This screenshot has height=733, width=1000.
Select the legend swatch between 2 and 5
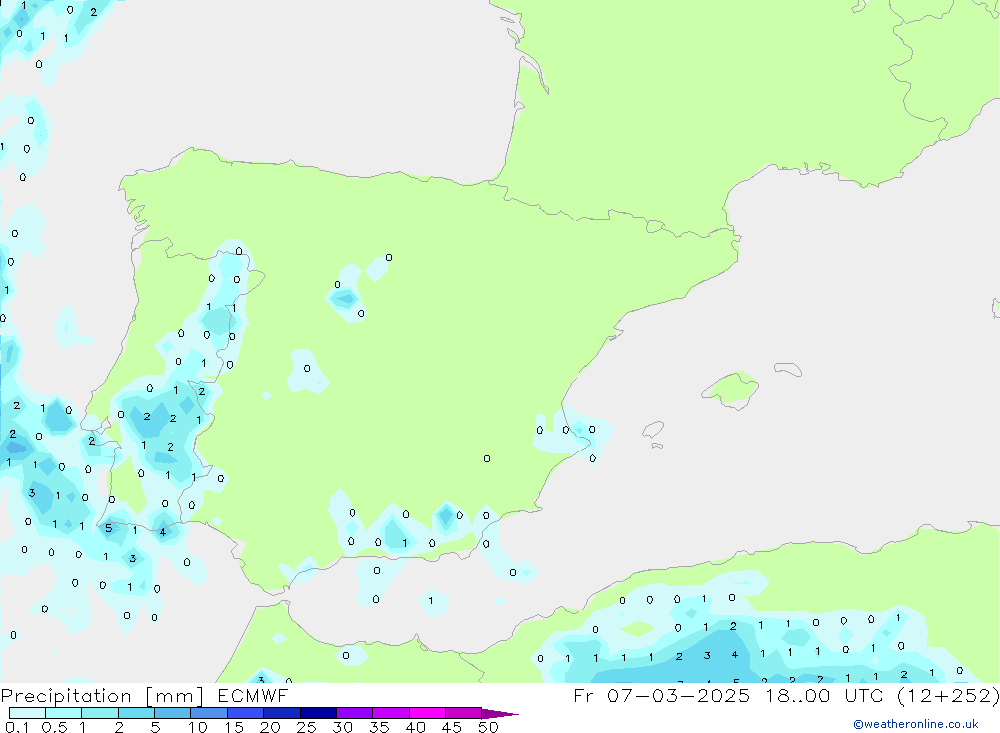pos(136,713)
